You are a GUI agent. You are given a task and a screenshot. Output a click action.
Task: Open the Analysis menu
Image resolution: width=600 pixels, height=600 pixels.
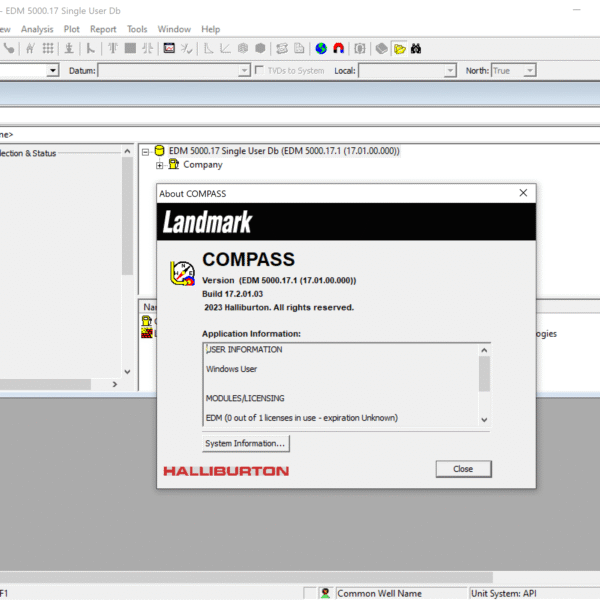pyautogui.click(x=37, y=29)
